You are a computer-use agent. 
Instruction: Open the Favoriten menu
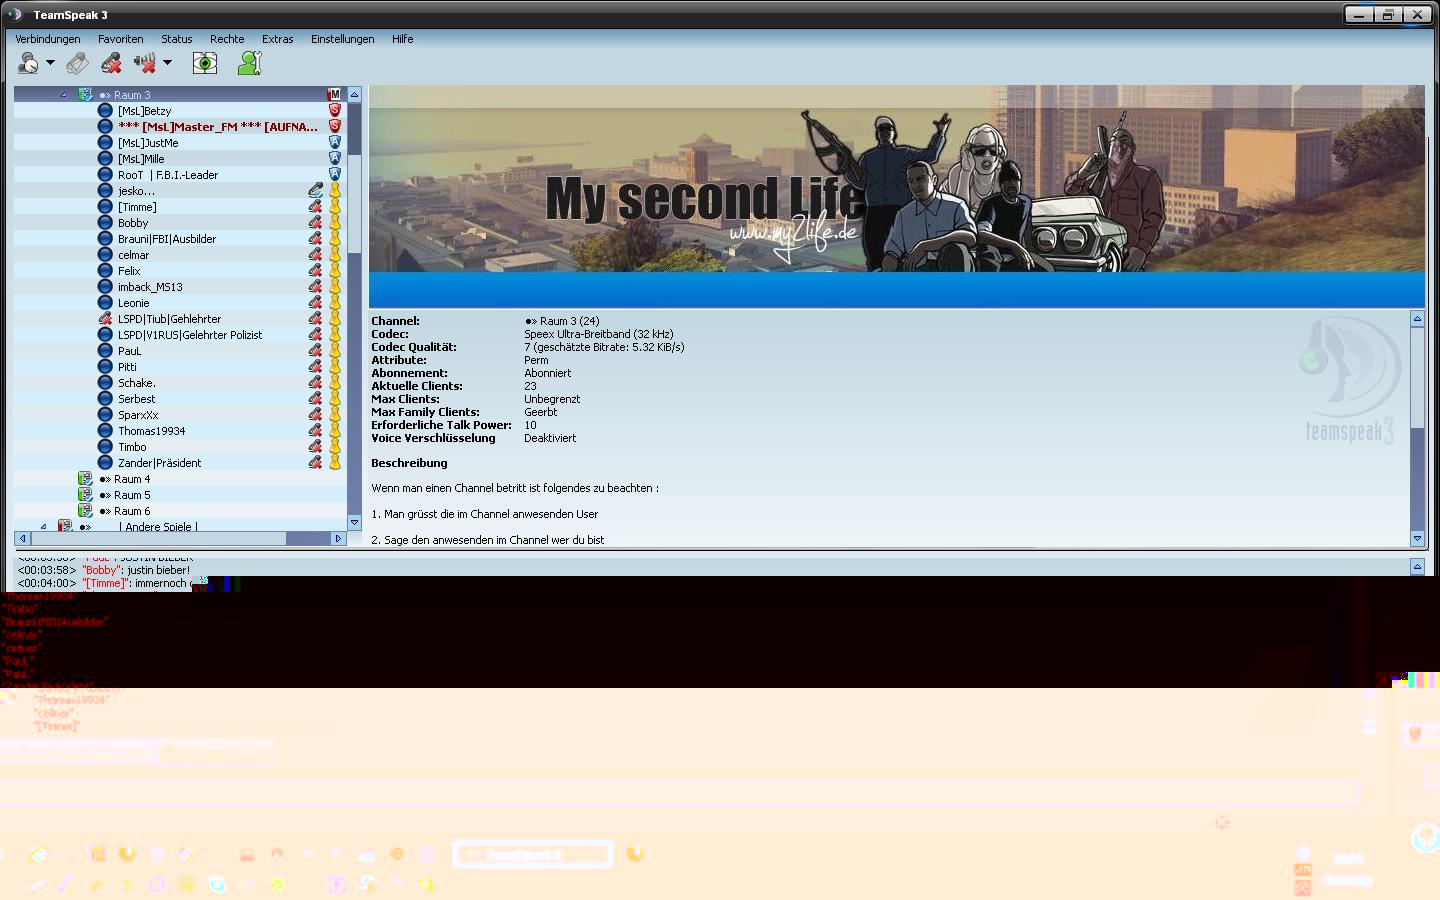click(121, 39)
